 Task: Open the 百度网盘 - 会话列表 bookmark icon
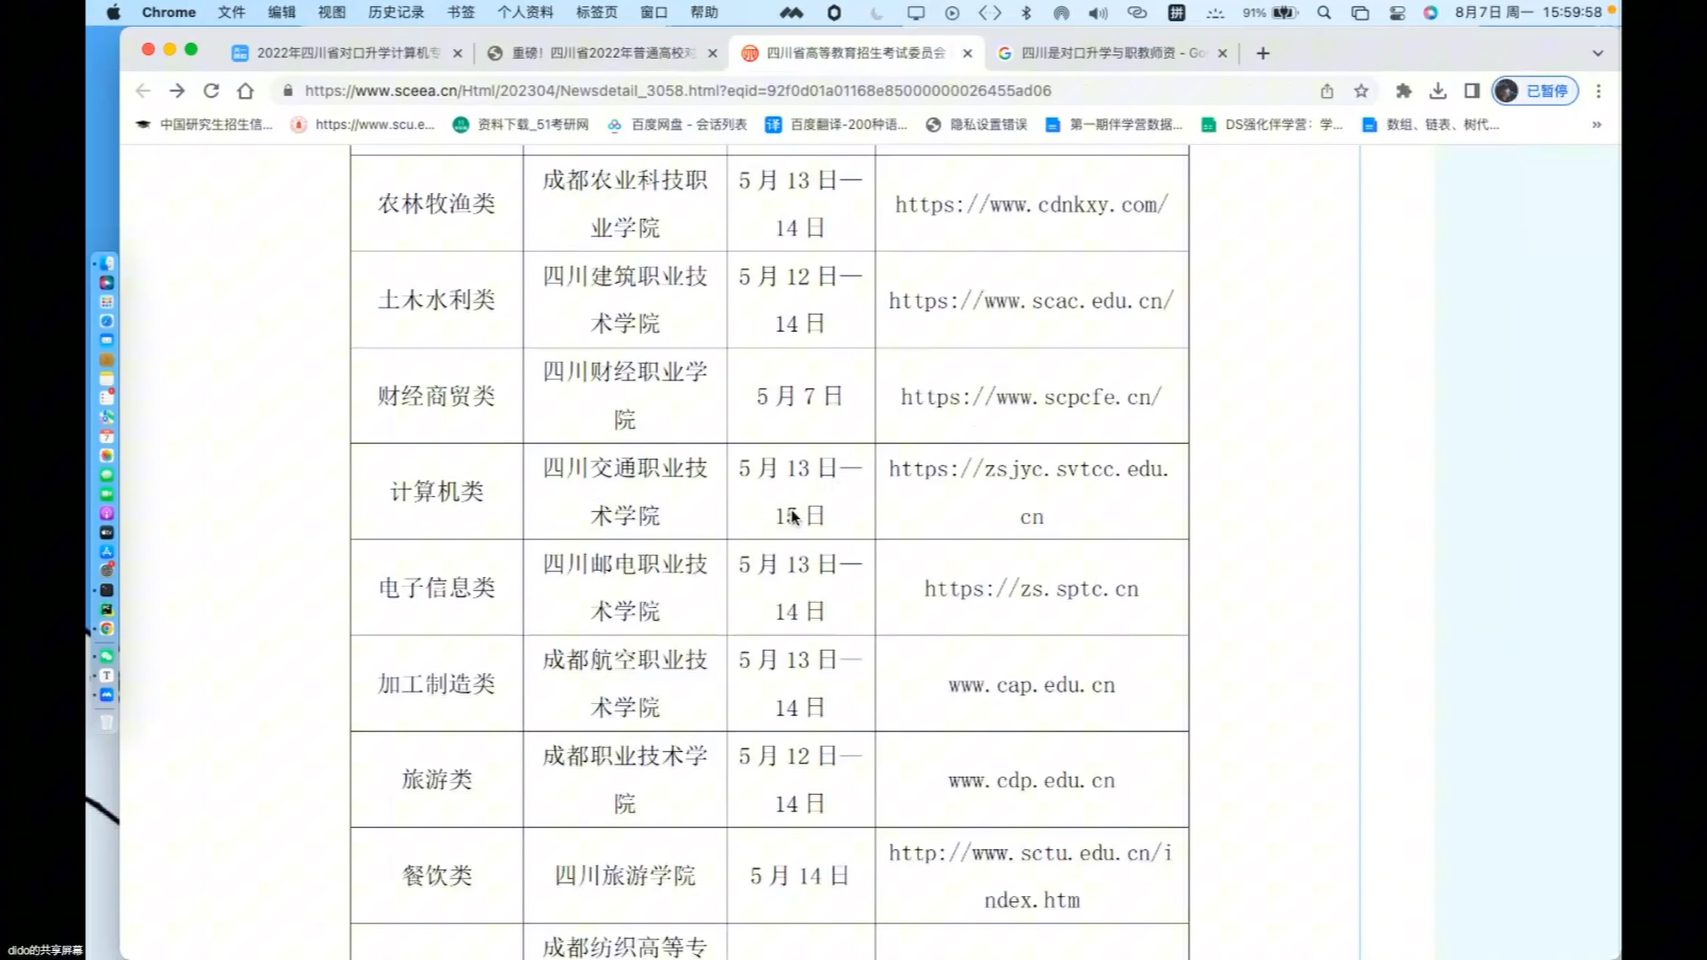click(616, 125)
